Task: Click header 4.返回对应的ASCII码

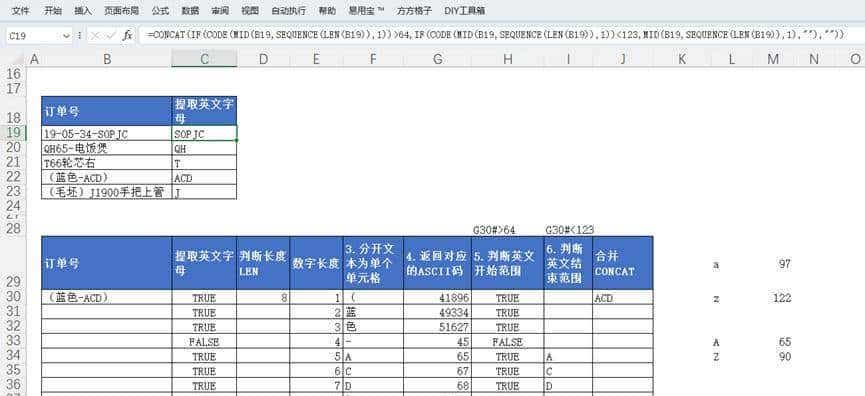Action: [x=437, y=263]
